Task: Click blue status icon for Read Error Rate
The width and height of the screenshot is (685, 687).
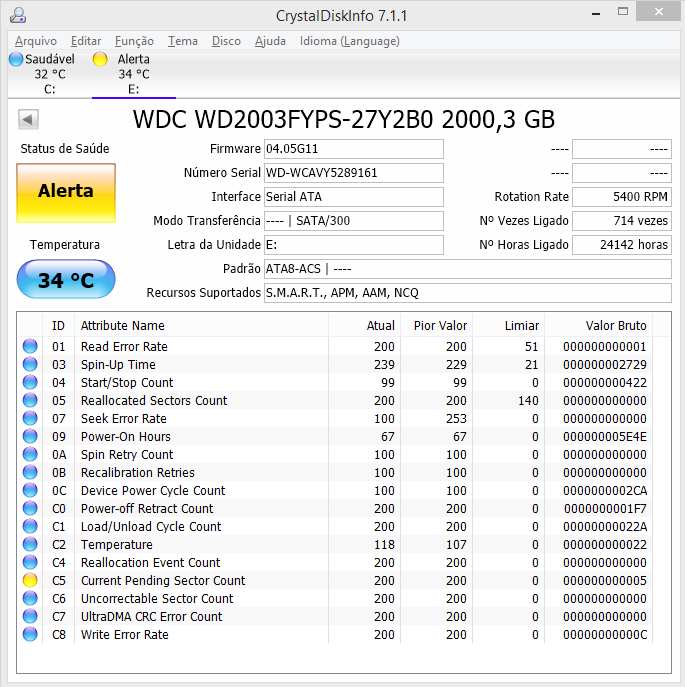Action: pyautogui.click(x=30, y=346)
